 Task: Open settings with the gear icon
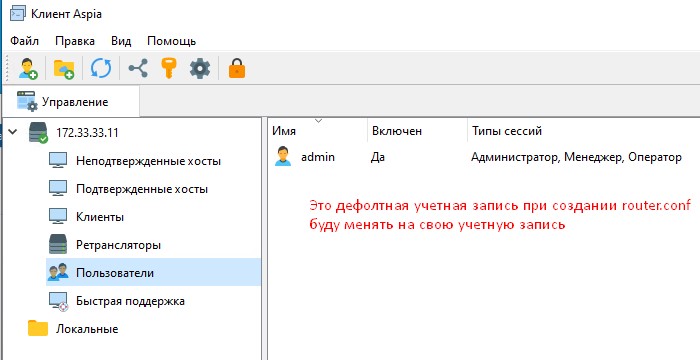(x=200, y=69)
